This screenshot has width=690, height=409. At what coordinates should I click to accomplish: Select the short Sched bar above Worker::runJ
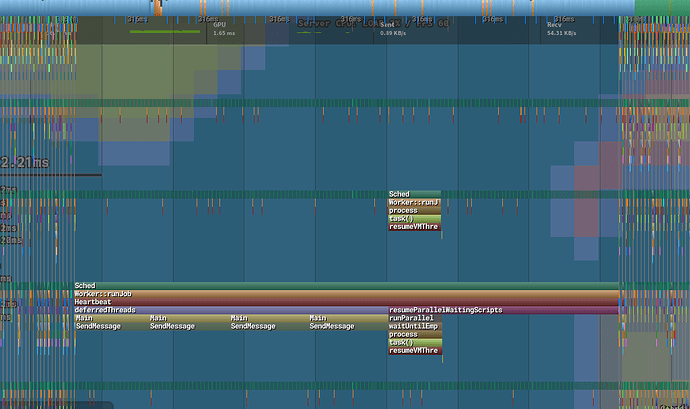tap(414, 194)
